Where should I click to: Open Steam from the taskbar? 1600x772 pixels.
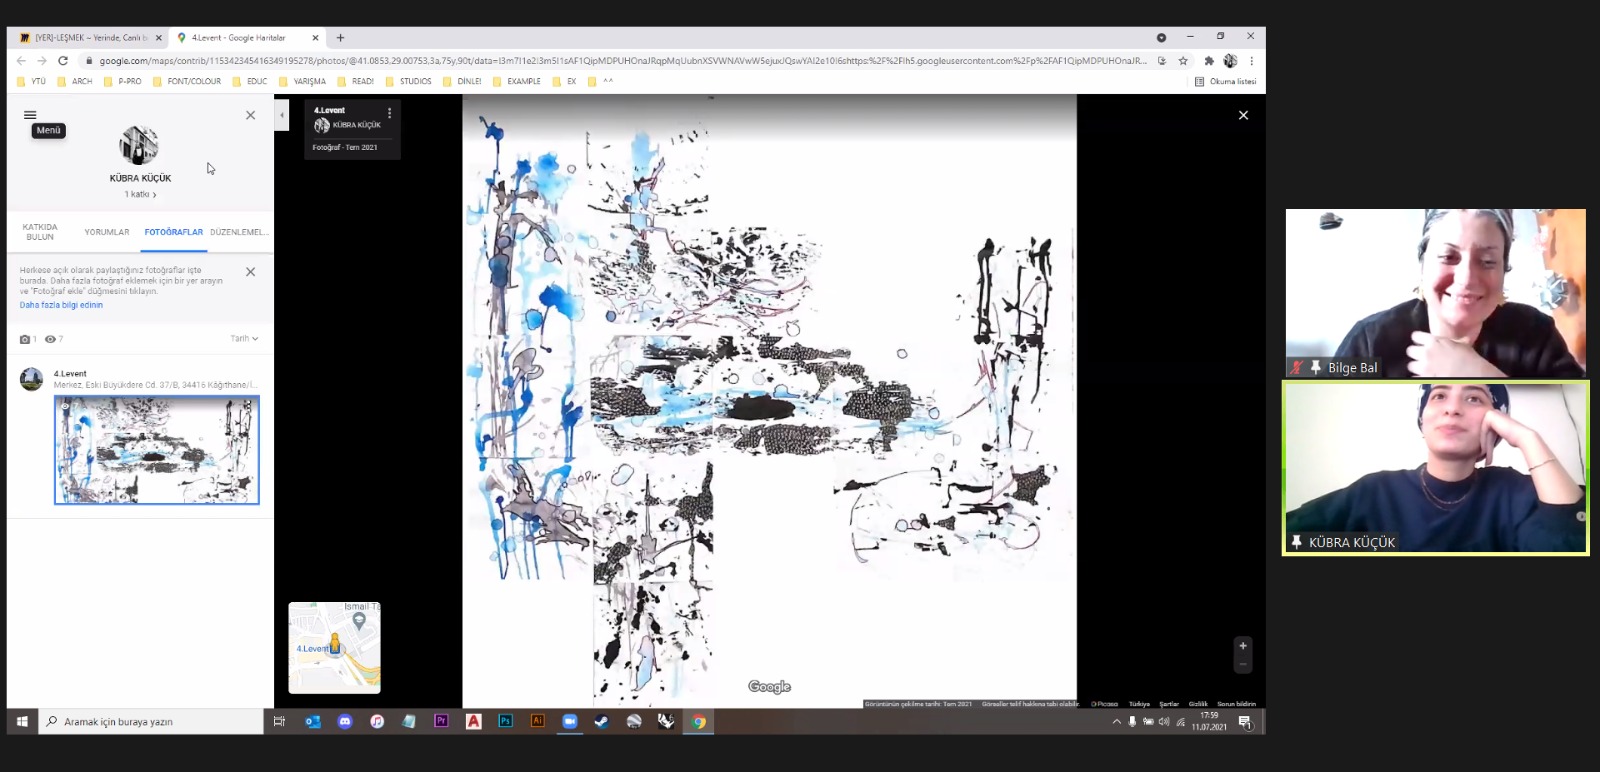click(601, 721)
